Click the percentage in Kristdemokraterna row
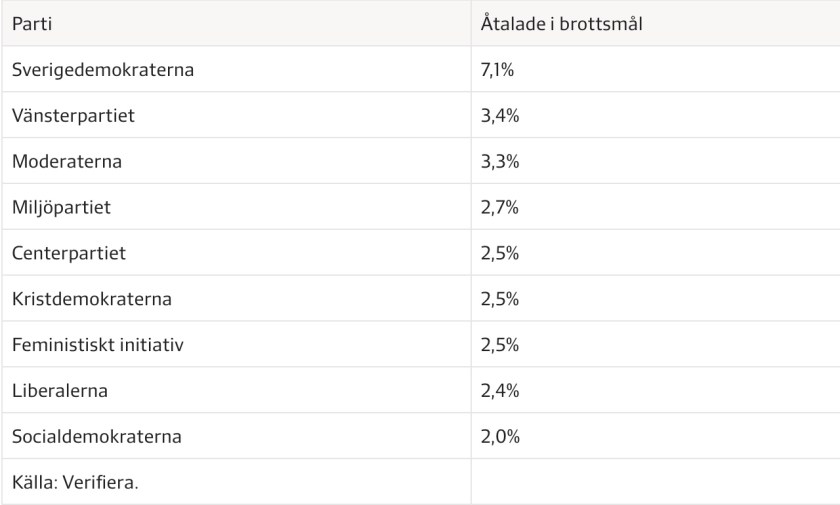The width and height of the screenshot is (840, 505). pos(500,299)
